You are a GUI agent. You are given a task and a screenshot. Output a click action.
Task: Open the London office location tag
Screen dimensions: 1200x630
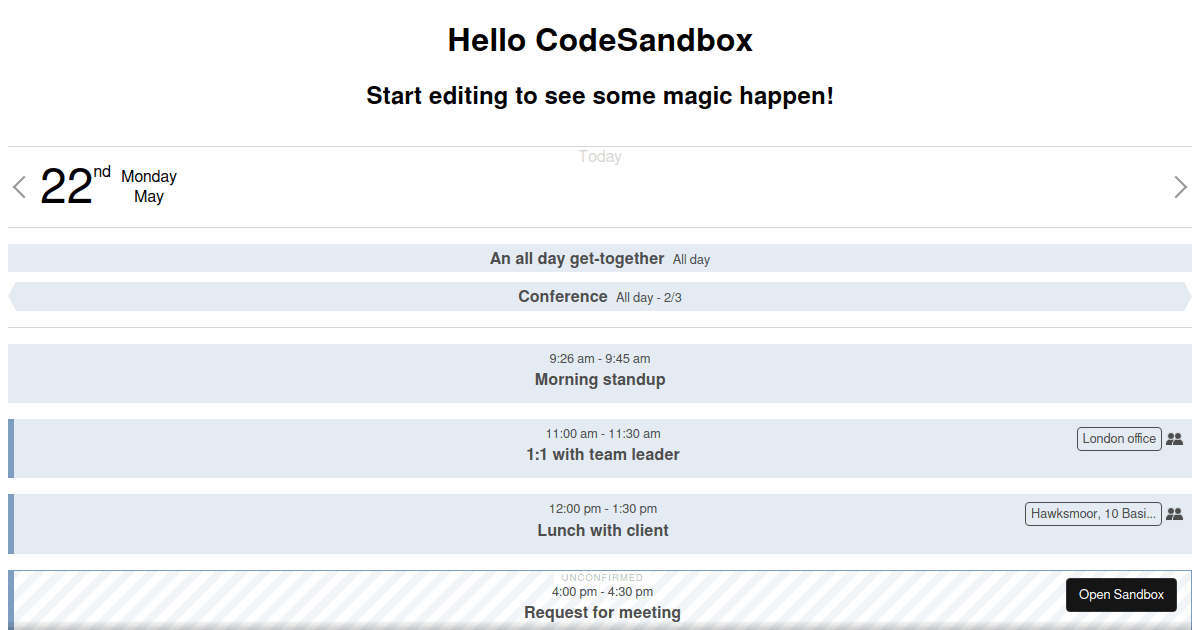1118,438
